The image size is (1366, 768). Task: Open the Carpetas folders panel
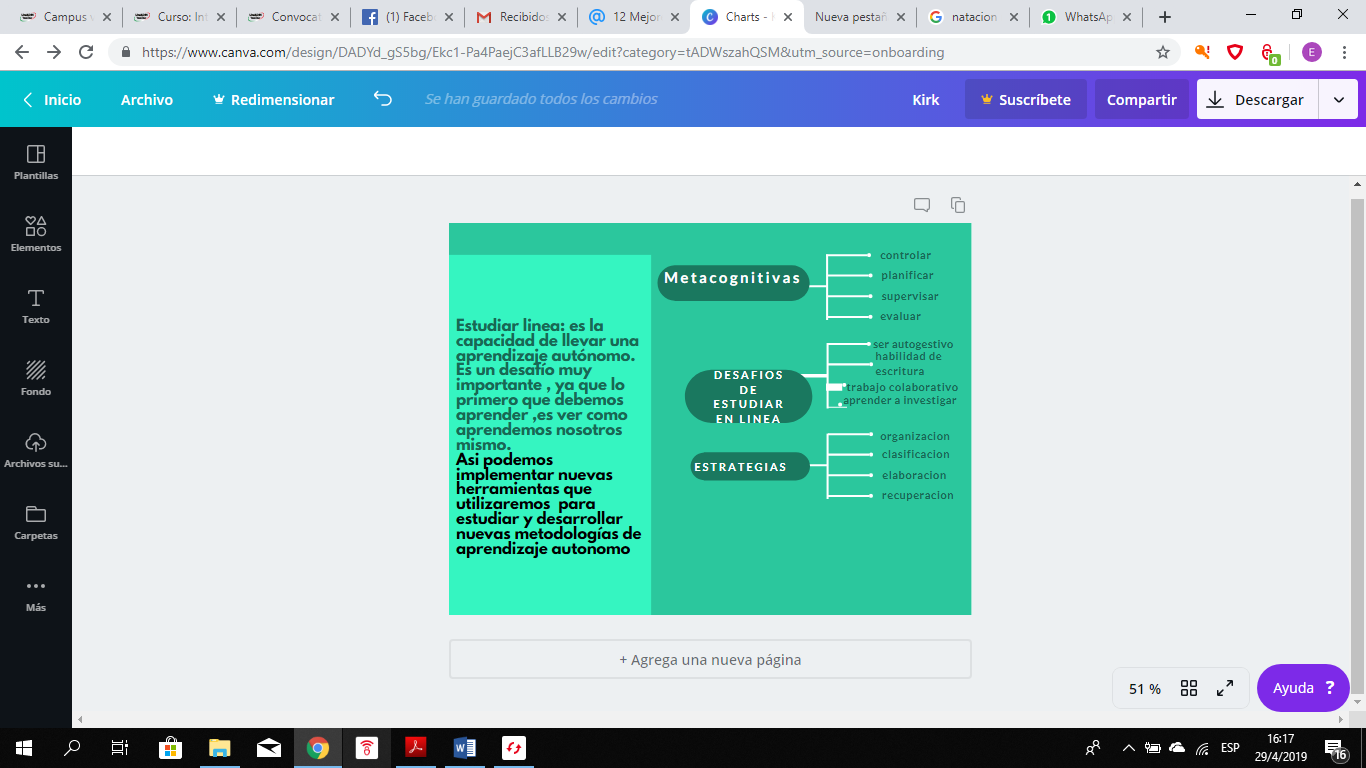click(36, 522)
